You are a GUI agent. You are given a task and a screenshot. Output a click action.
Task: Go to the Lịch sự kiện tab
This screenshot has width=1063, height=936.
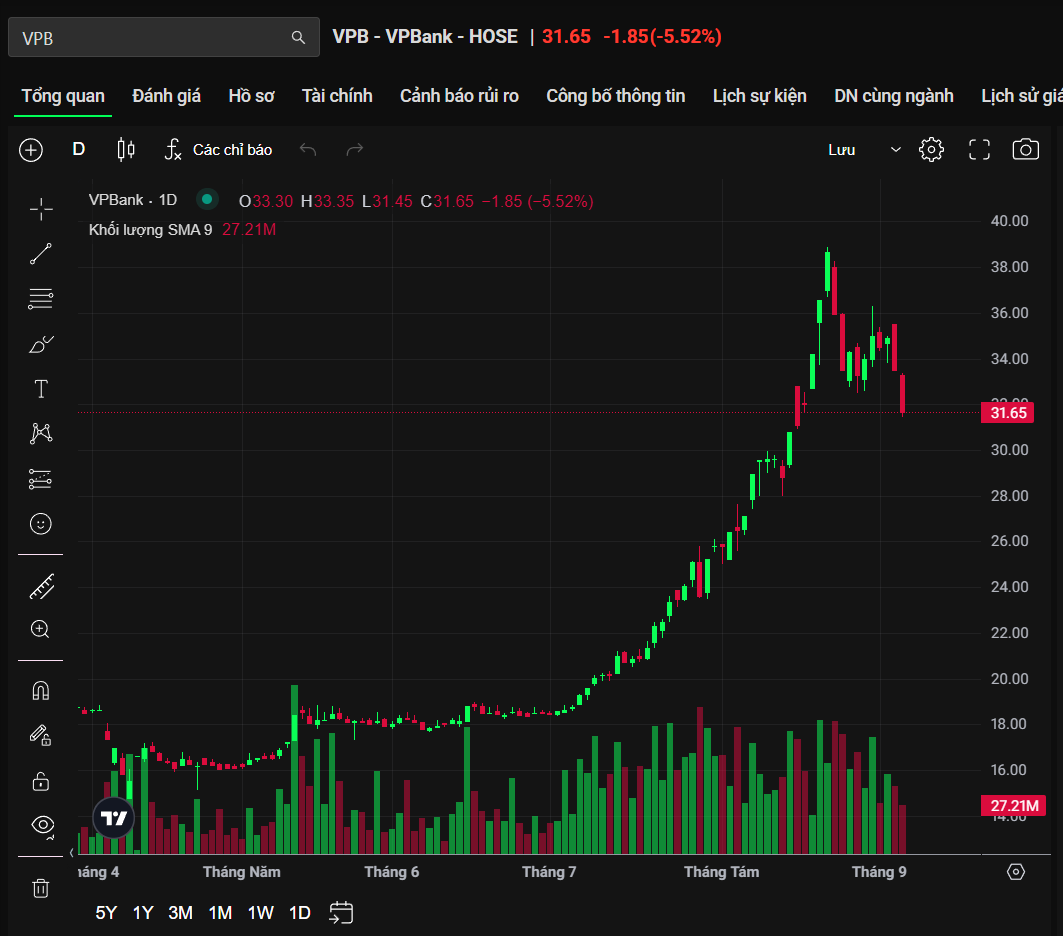(760, 96)
